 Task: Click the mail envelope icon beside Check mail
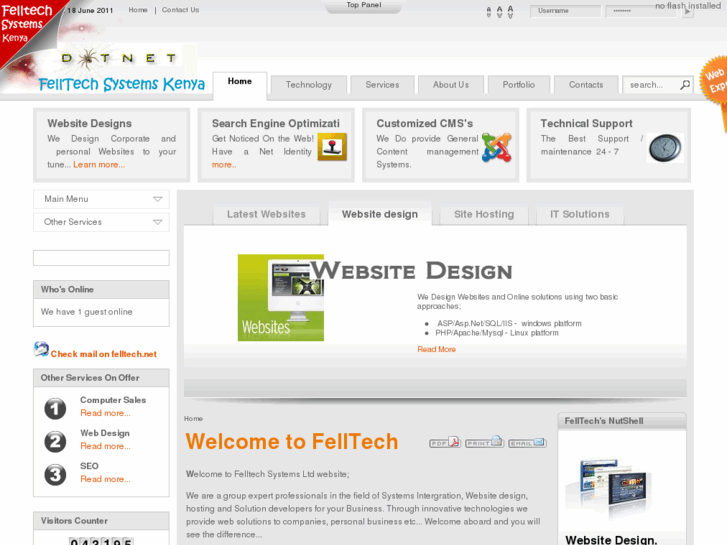[41, 349]
